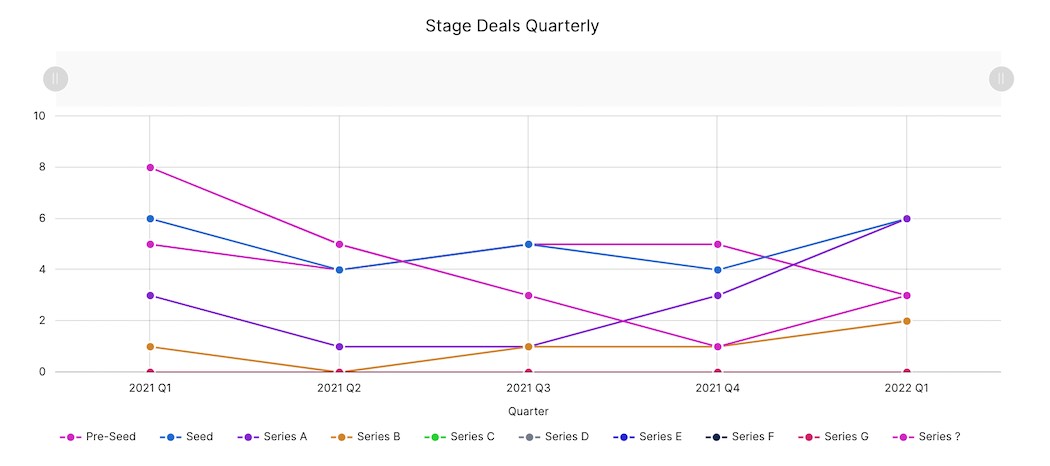Click the Stage Deals Quarterly title
The height and width of the screenshot is (466, 1050).
(x=512, y=26)
